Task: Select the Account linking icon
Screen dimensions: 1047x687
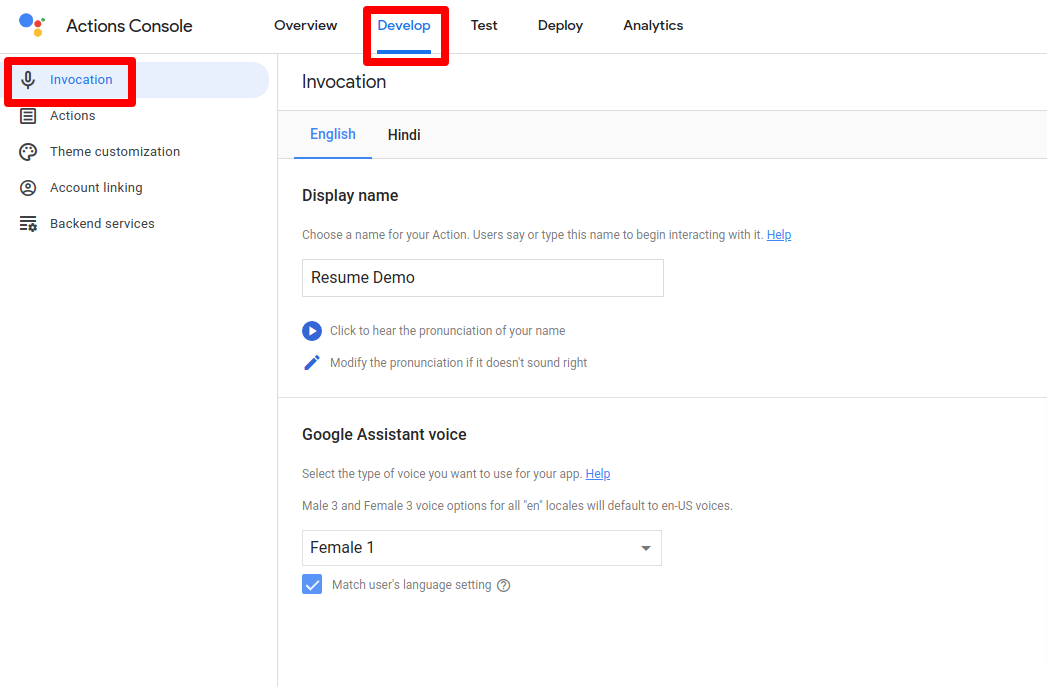Action: (x=29, y=187)
